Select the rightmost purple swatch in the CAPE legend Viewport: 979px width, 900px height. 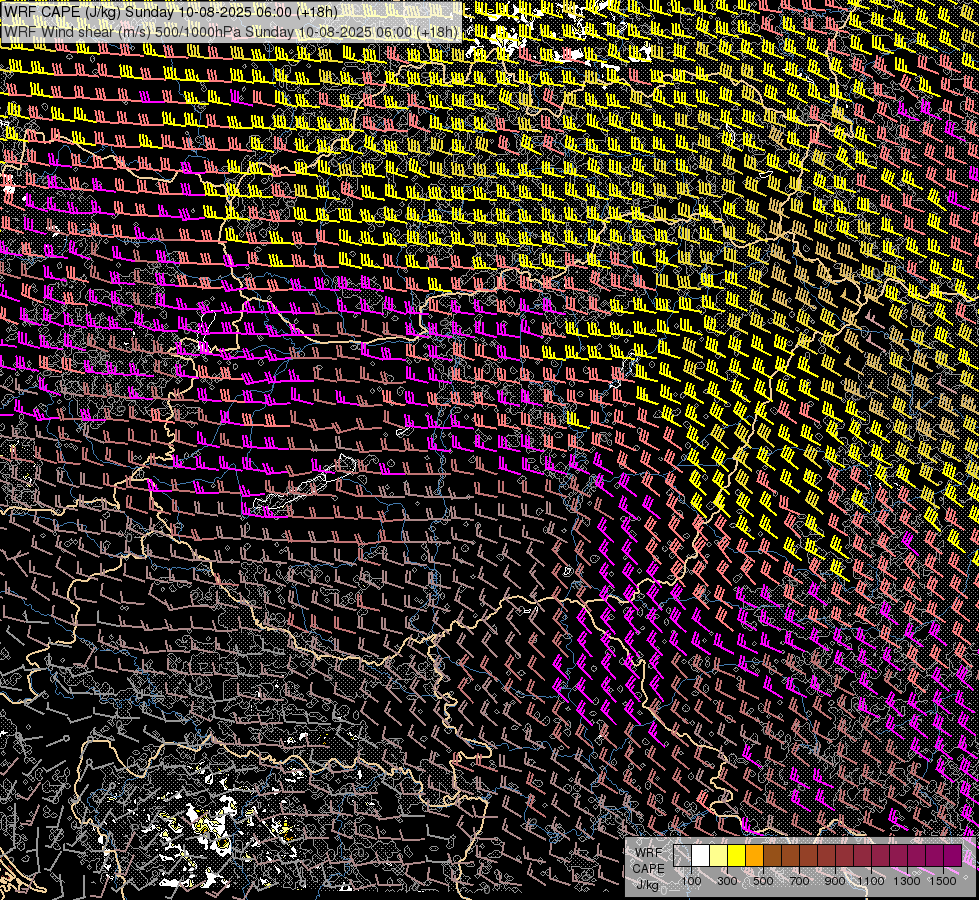tap(953, 856)
